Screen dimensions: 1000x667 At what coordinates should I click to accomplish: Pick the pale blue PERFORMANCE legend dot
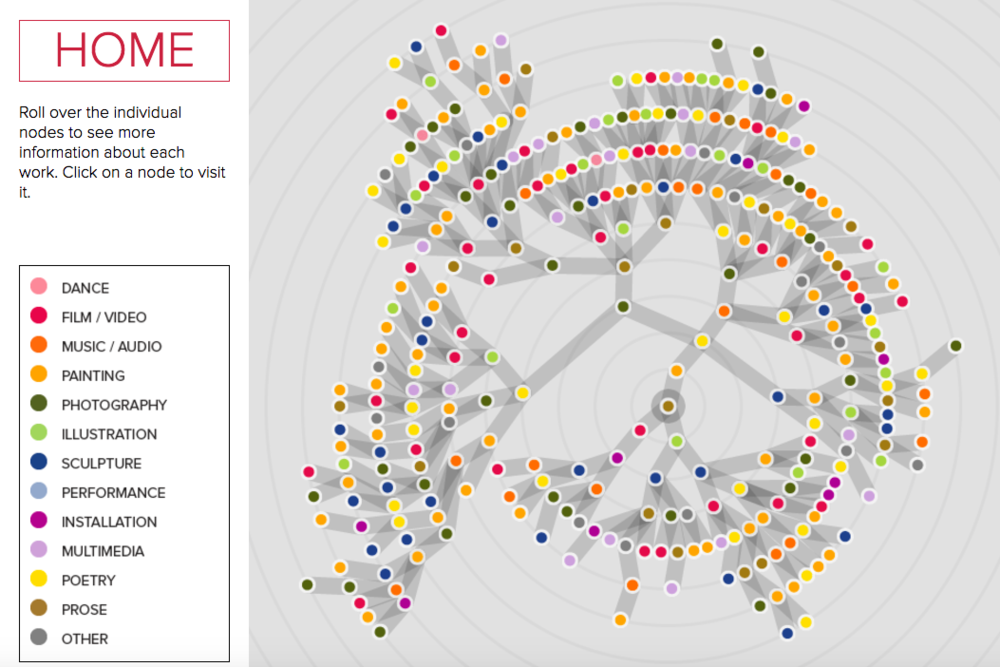[x=39, y=491]
